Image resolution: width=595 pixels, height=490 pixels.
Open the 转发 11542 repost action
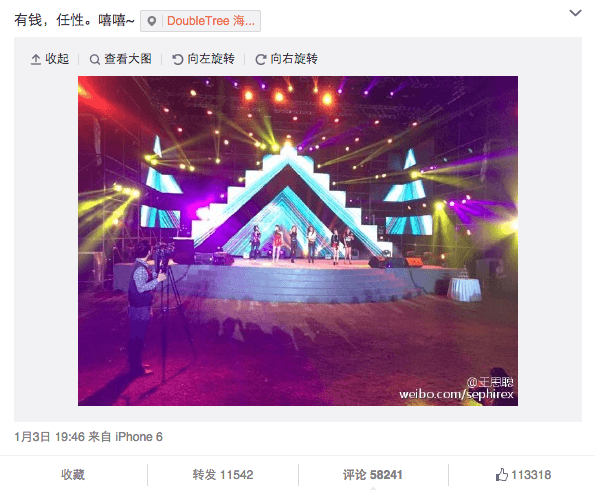pyautogui.click(x=223, y=474)
